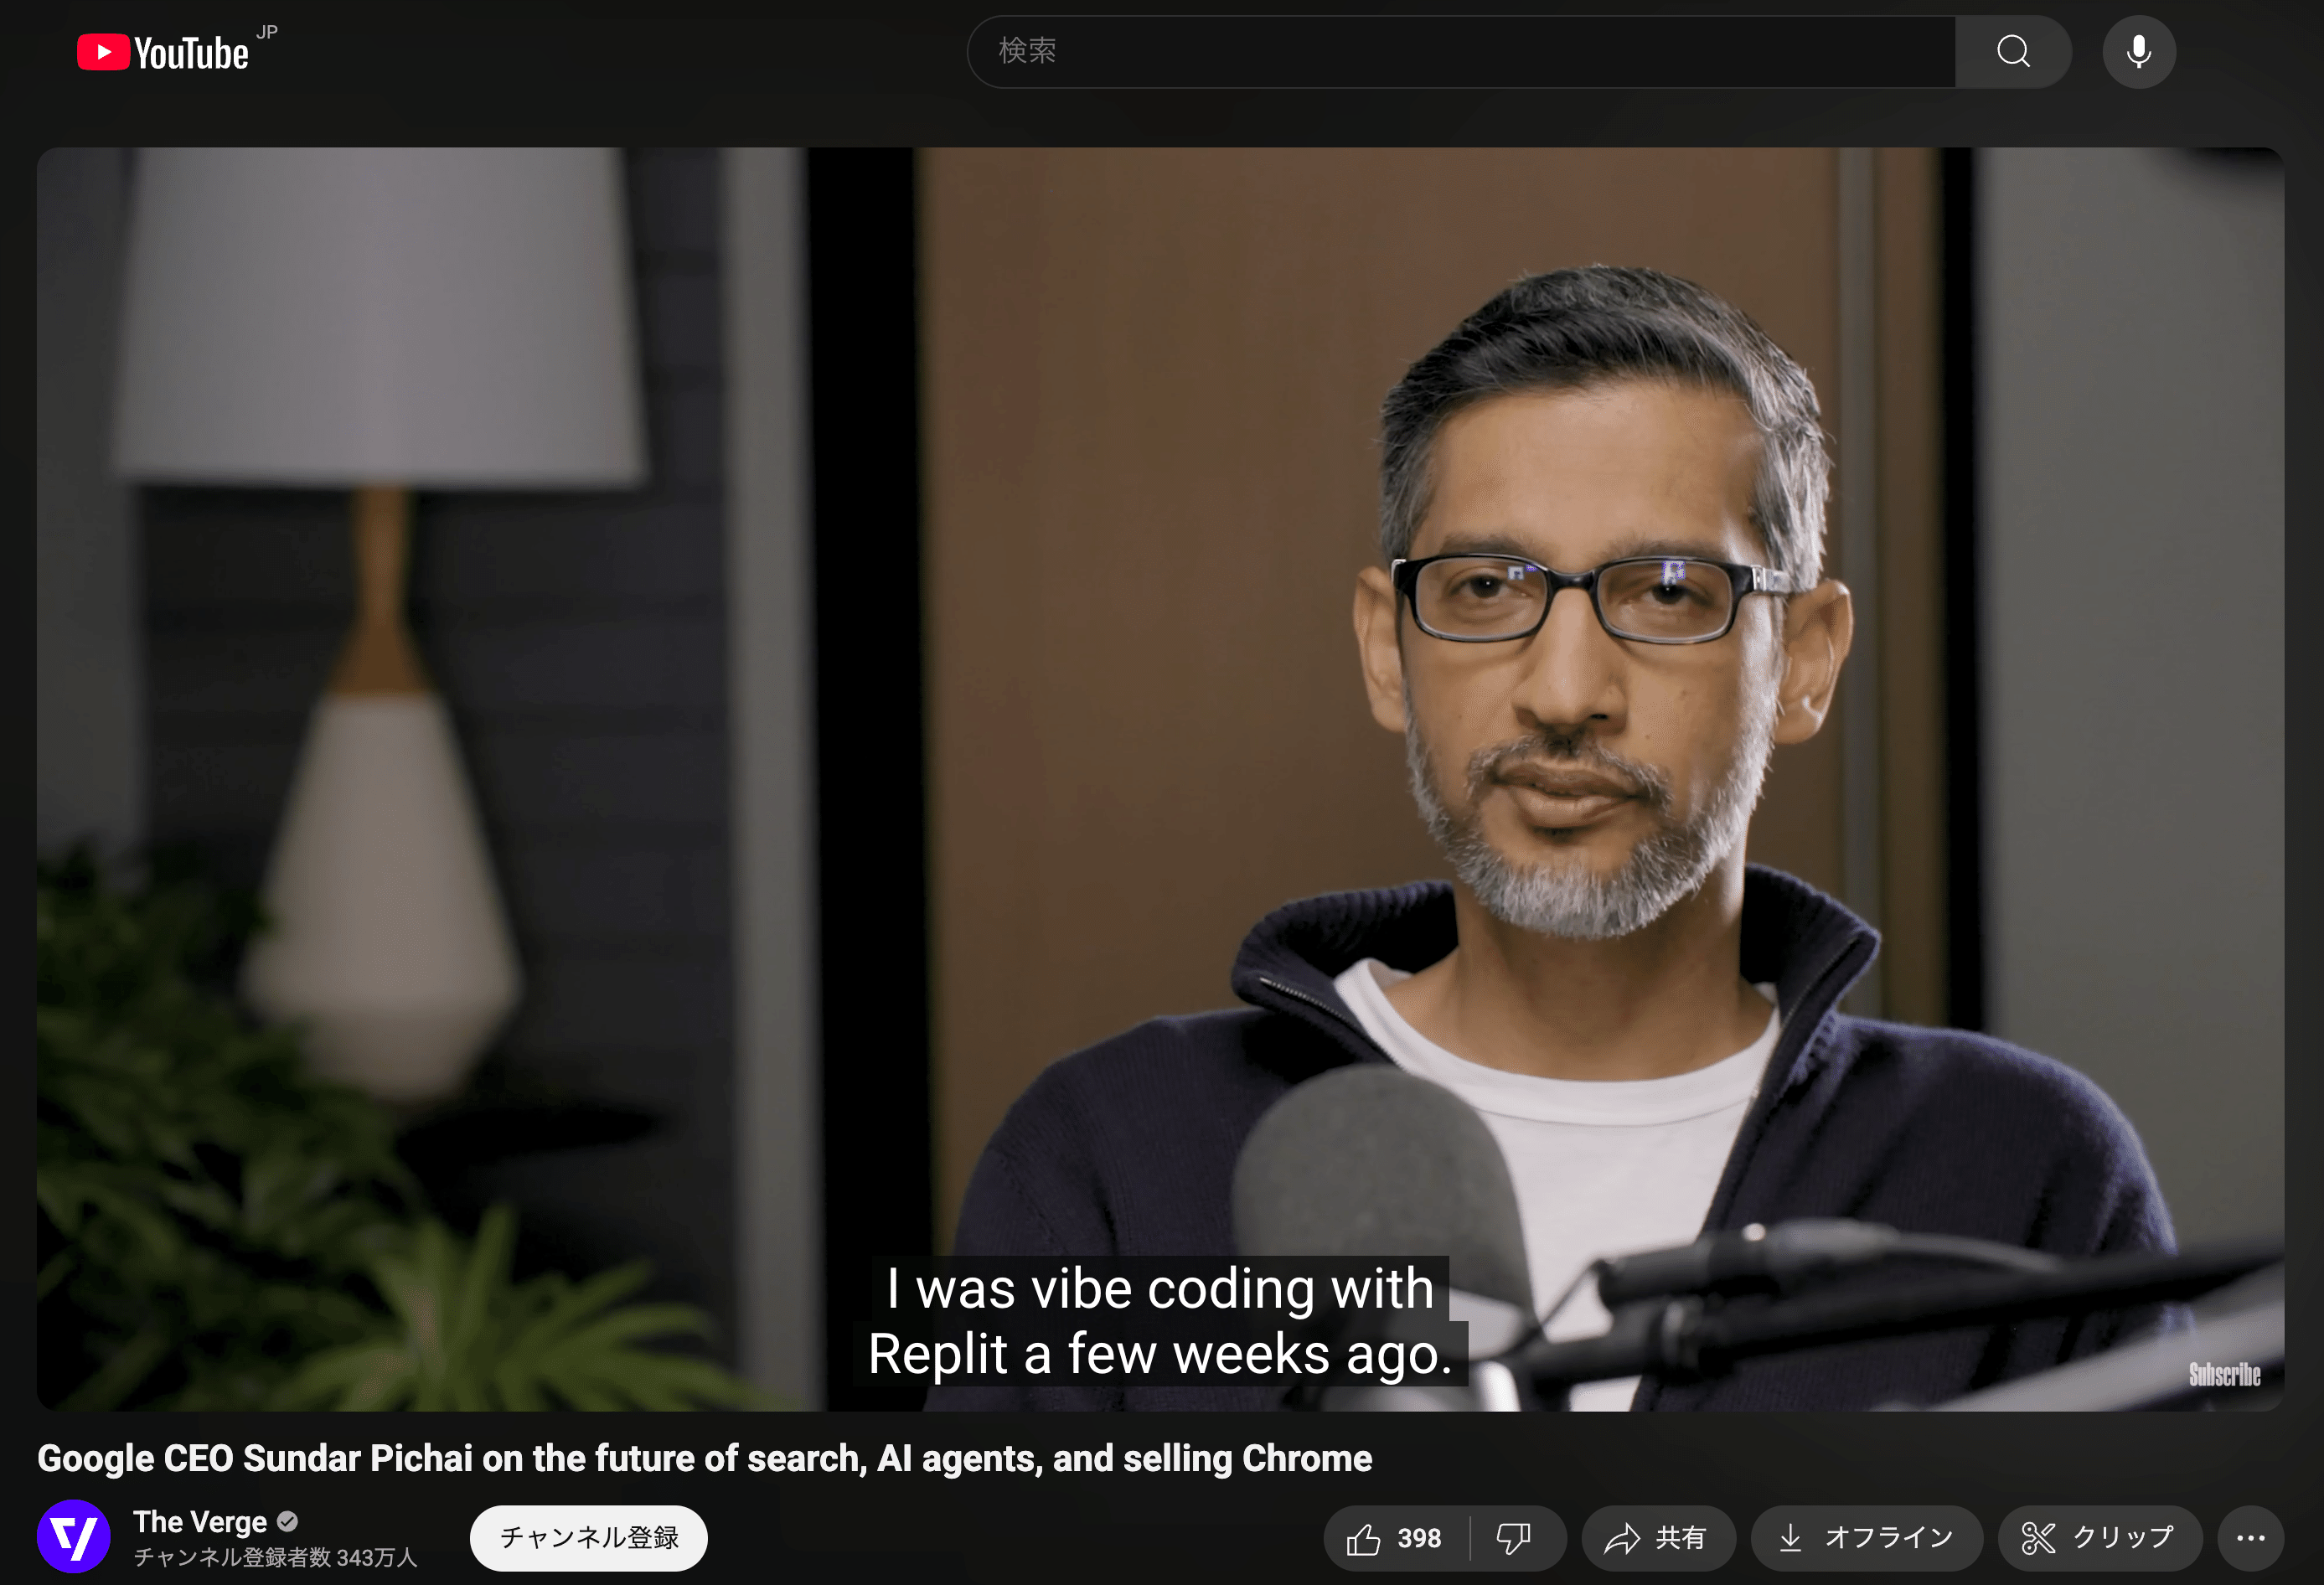Click the Subscribe watermark in video corner
Image resolution: width=2324 pixels, height=1585 pixels.
[2224, 1375]
